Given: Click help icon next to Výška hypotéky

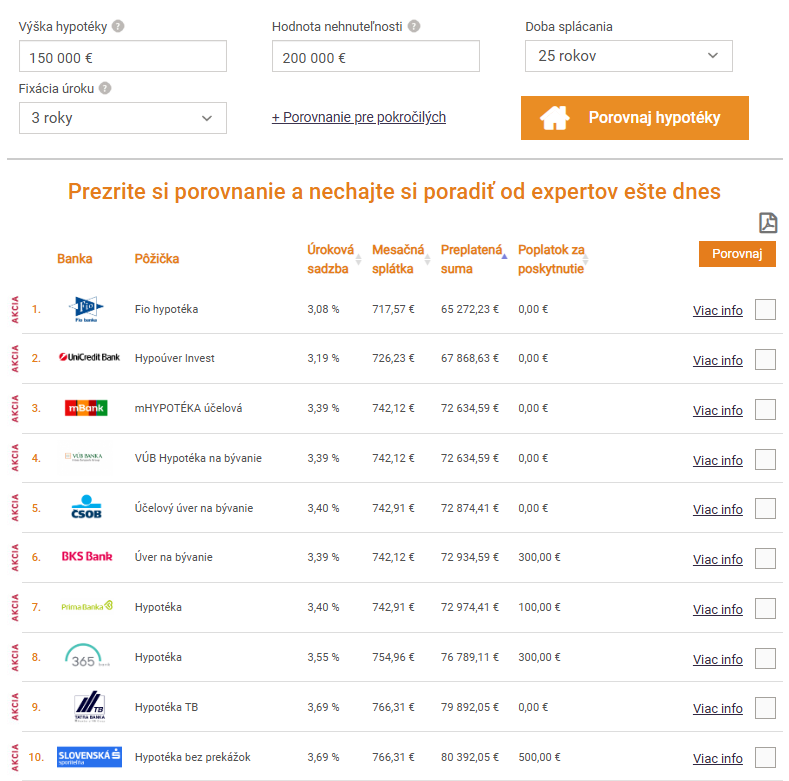Looking at the screenshot, I should (x=118, y=26).
